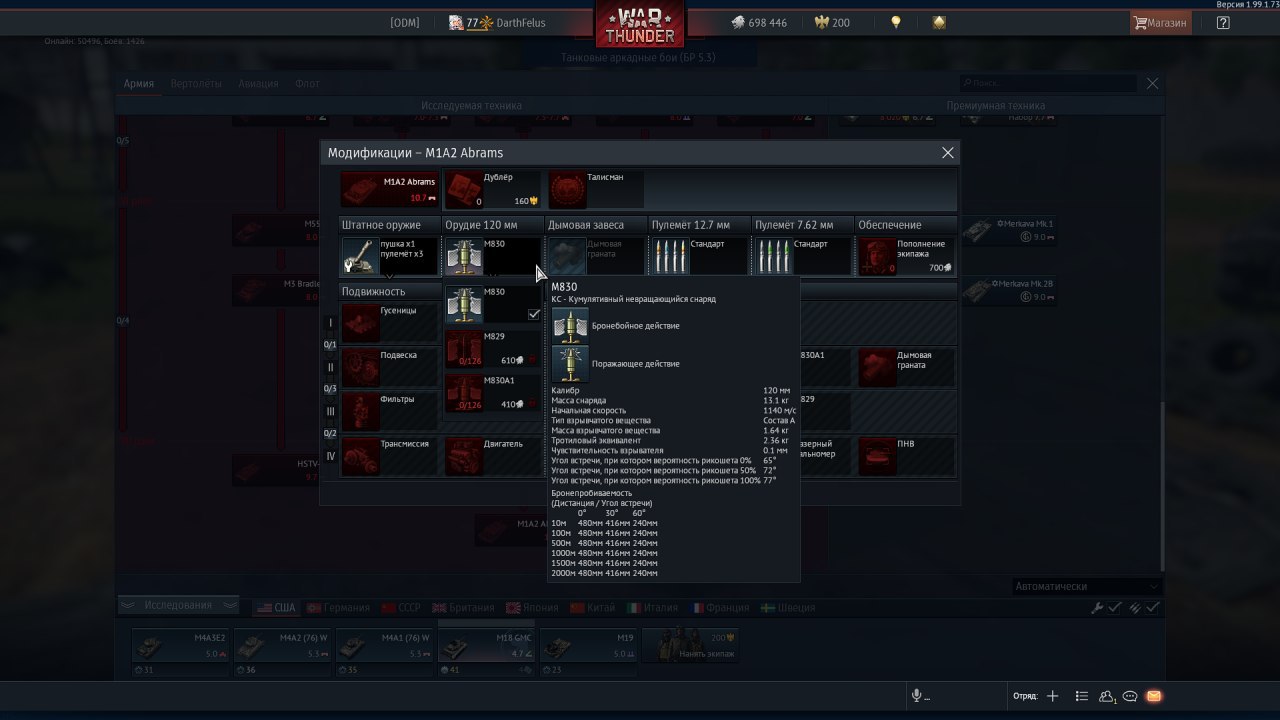The image size is (1280, 720).
Task: Select the Гусеницы tracks modification
Action: pyautogui.click(x=390, y=323)
